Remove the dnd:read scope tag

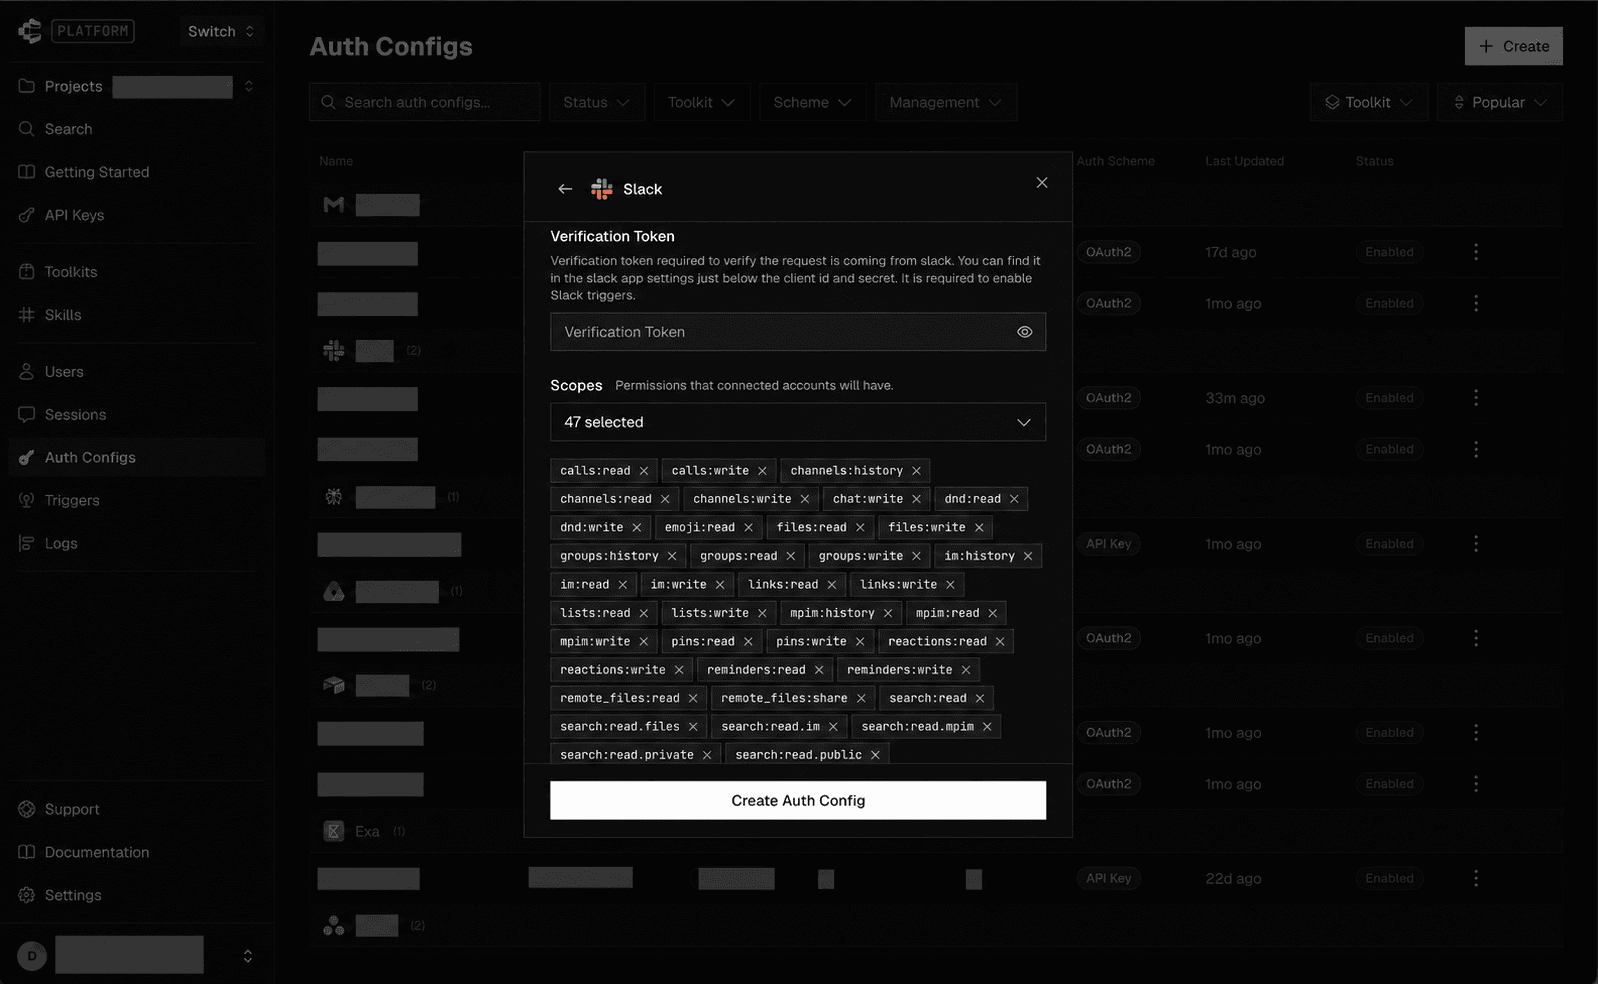coord(1014,499)
